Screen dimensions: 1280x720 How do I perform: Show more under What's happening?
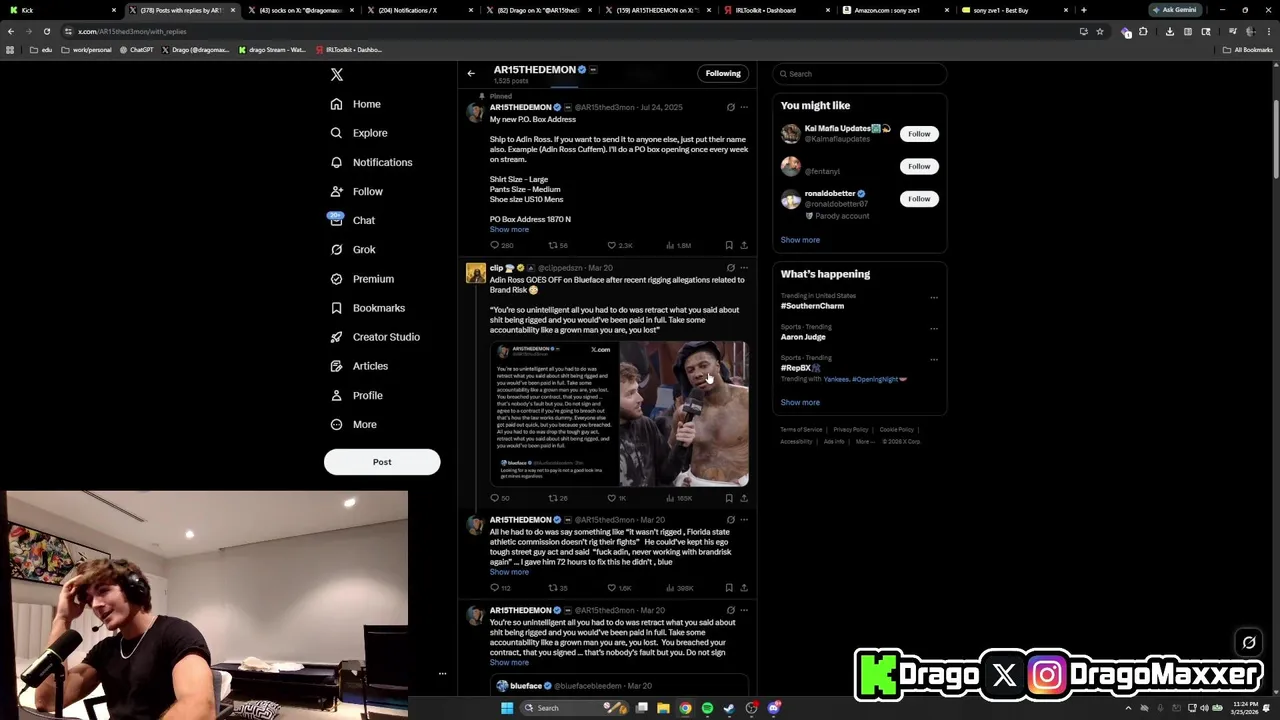tap(800, 402)
